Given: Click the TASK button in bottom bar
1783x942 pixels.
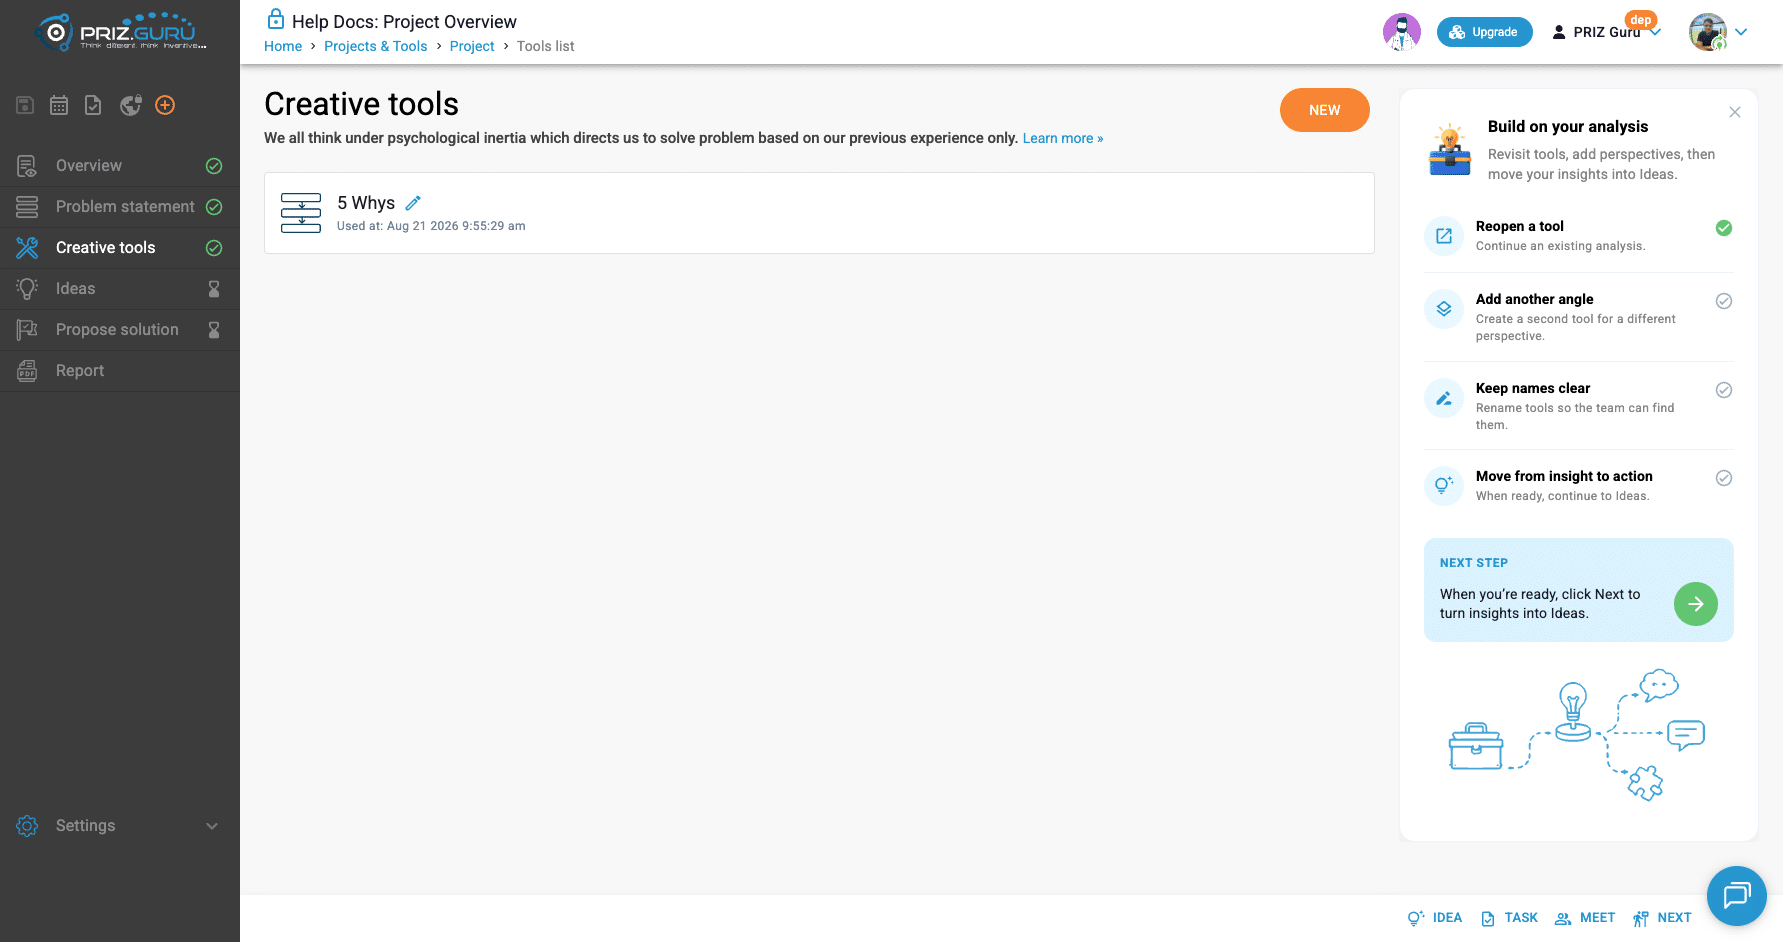Looking at the screenshot, I should coord(1510,918).
